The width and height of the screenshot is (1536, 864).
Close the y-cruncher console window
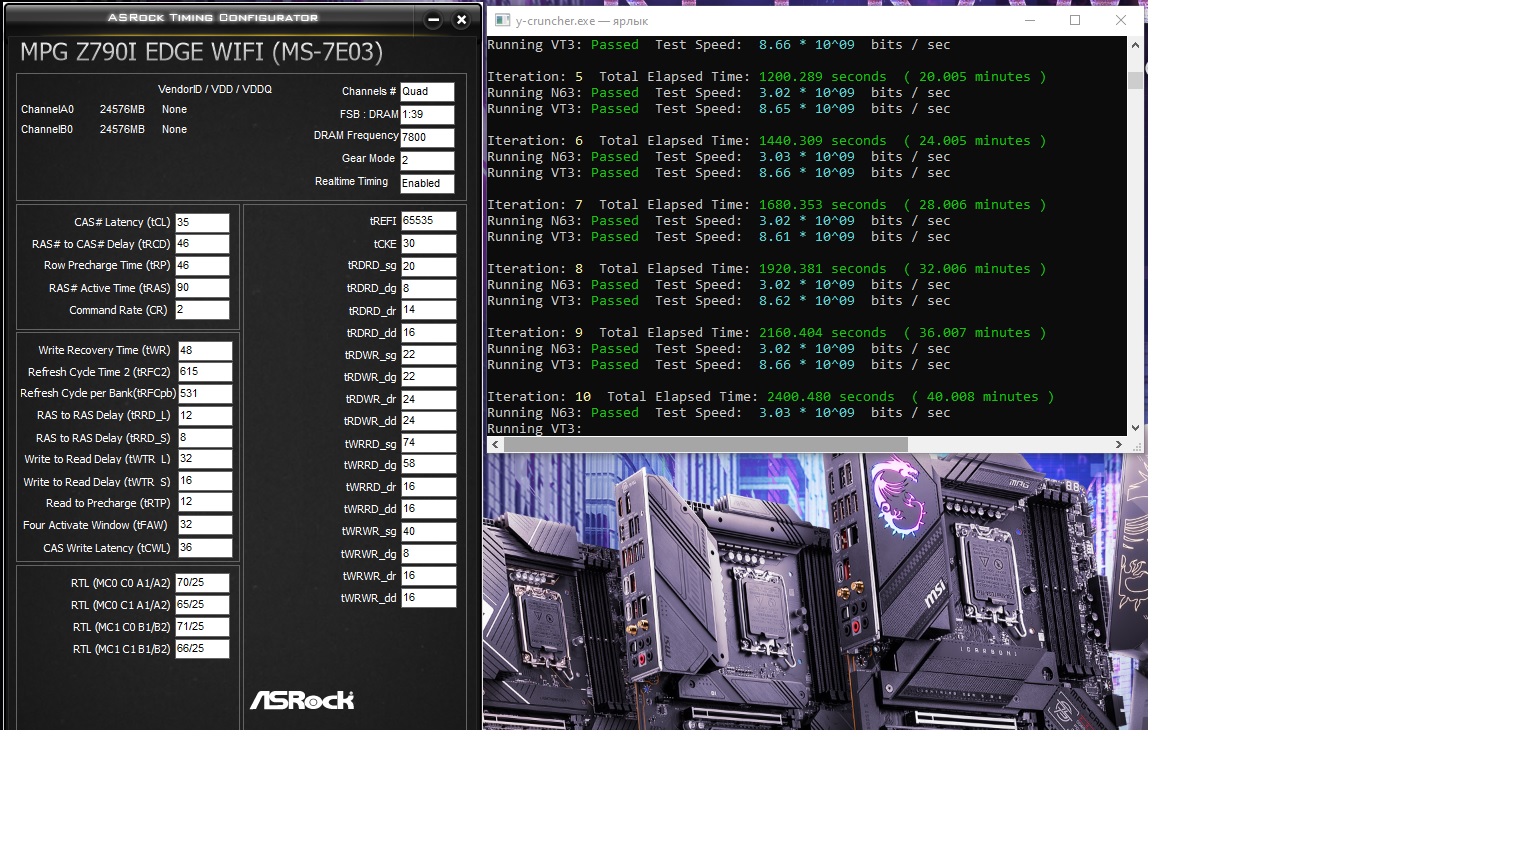tap(1121, 20)
